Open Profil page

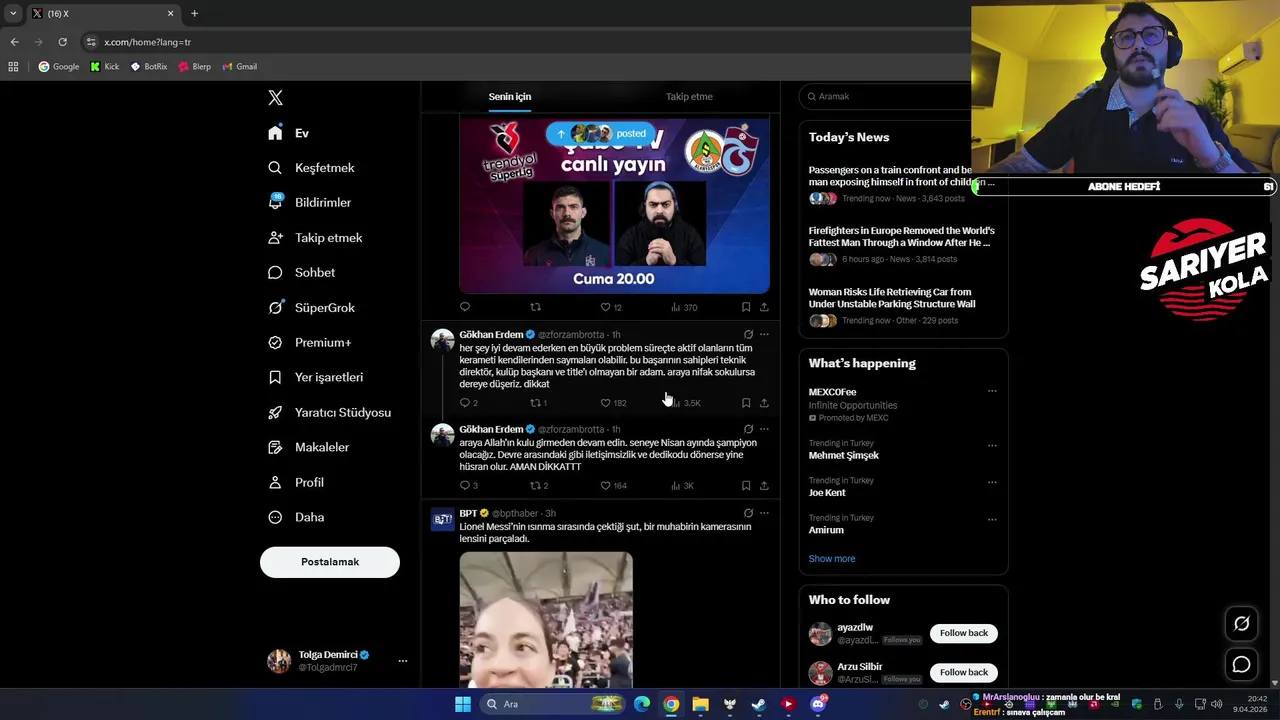[295, 482]
